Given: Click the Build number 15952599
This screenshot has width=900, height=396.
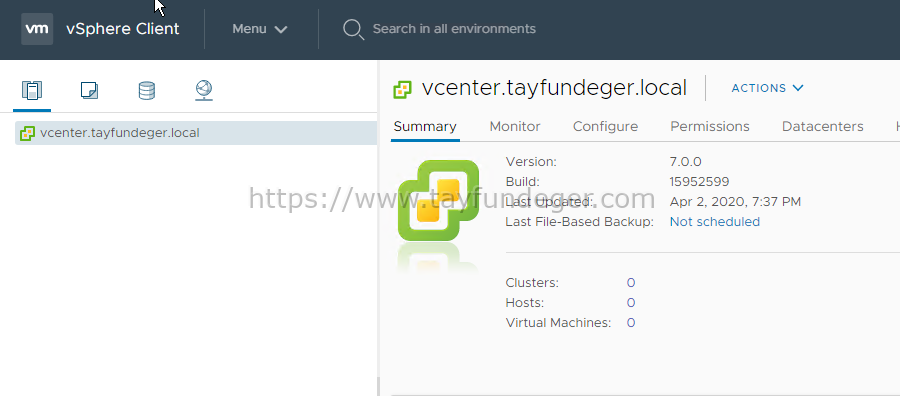Looking at the screenshot, I should point(699,182).
